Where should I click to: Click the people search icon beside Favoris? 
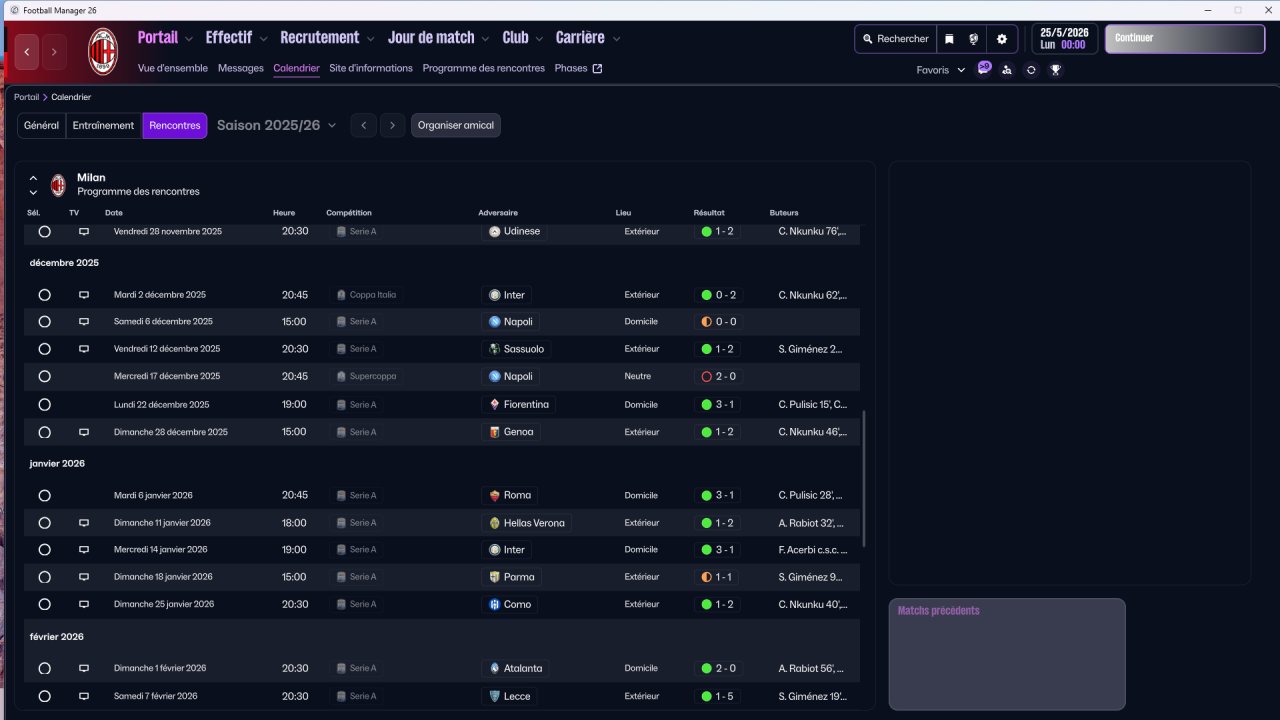pos(1007,70)
